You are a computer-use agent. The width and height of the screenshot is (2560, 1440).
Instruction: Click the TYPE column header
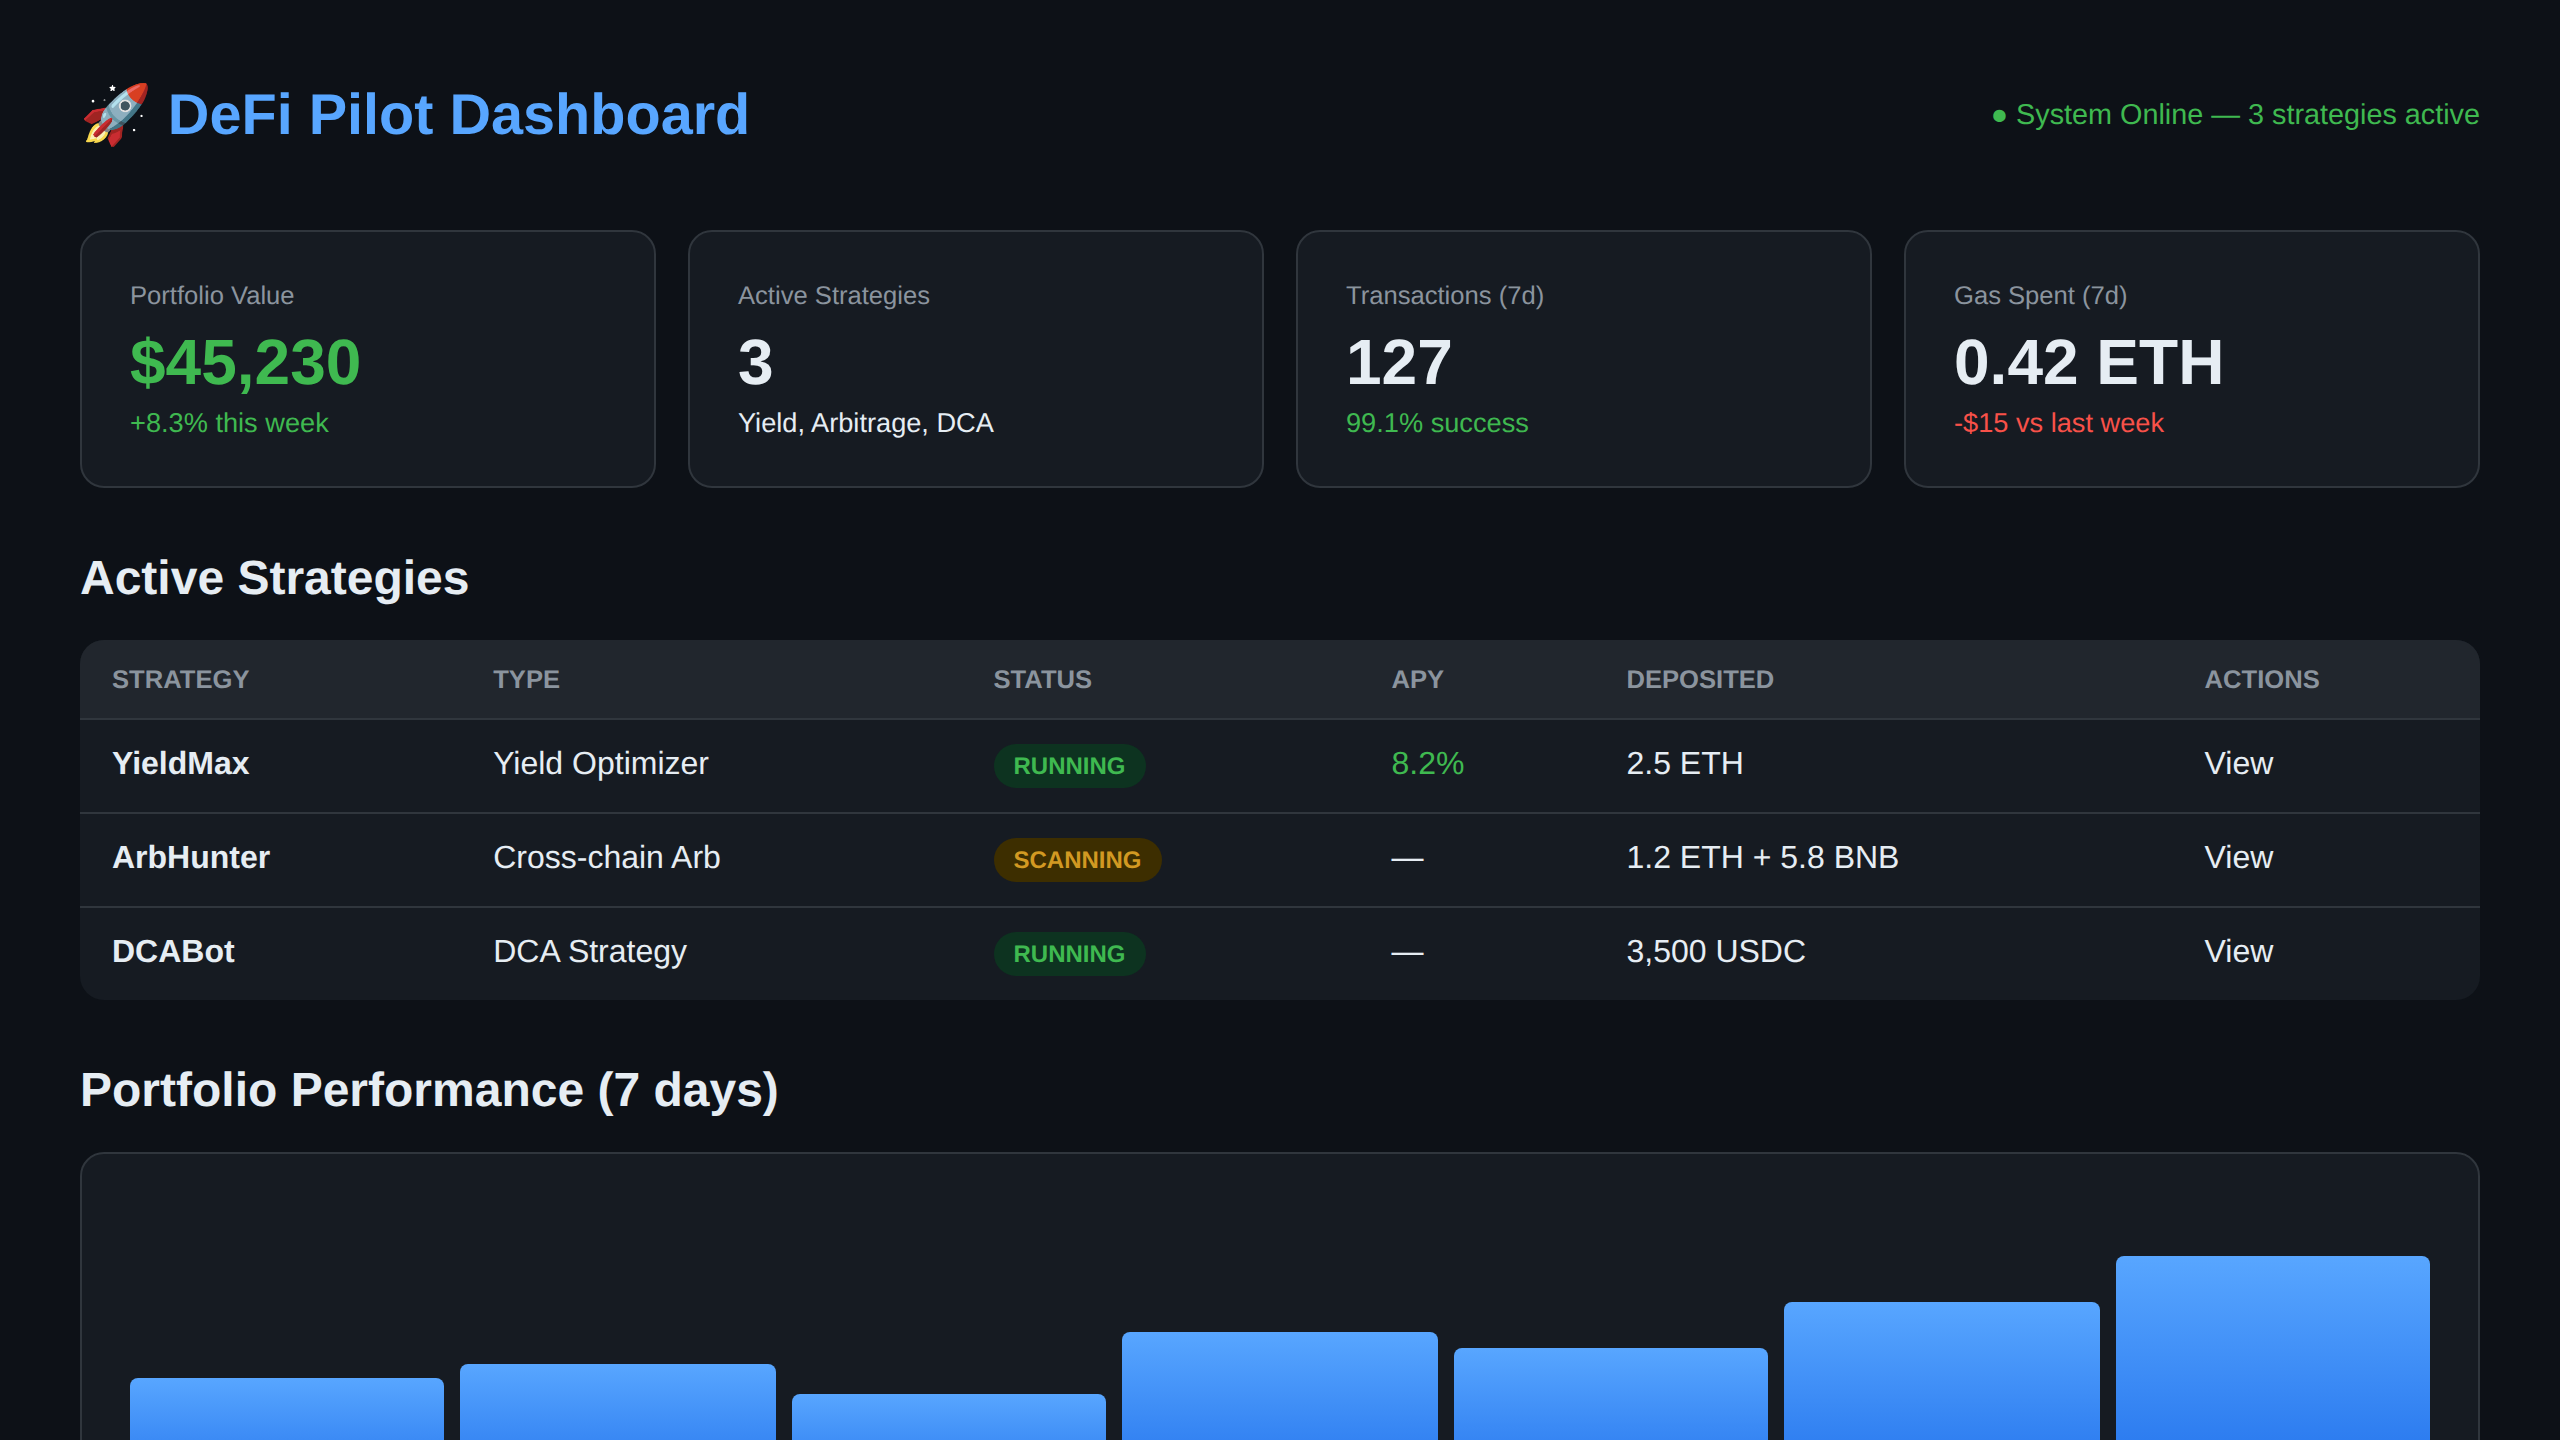[x=526, y=679]
